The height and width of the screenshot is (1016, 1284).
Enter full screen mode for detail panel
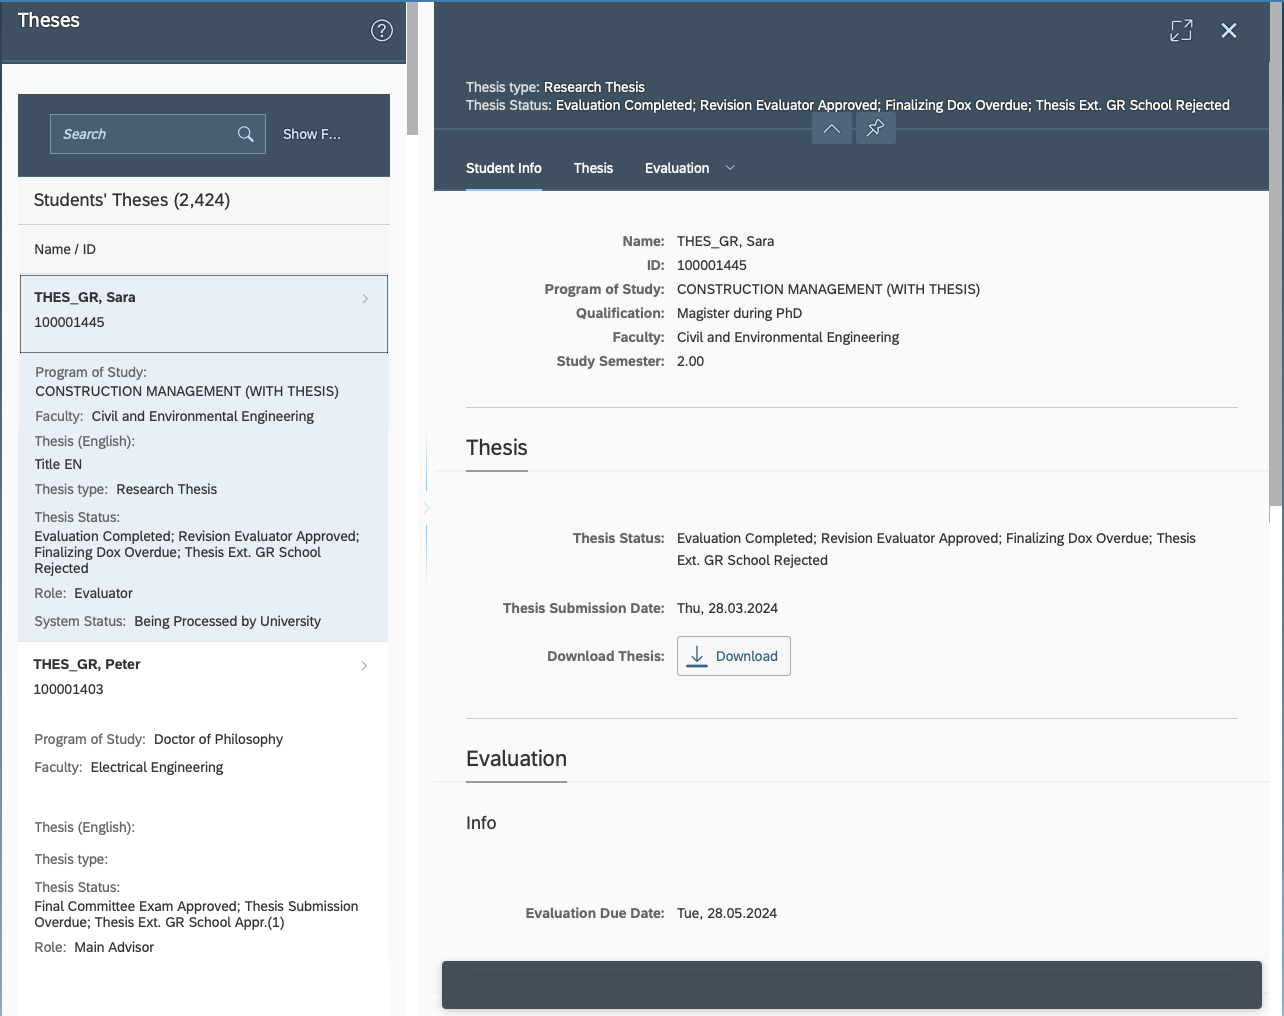coord(1181,31)
